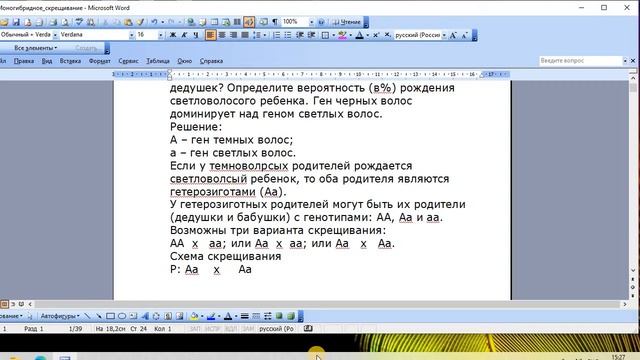Image resolution: width=640 pixels, height=360 pixels.
Task: Expand the style dropdown Обычный + Verda
Action: [55, 35]
